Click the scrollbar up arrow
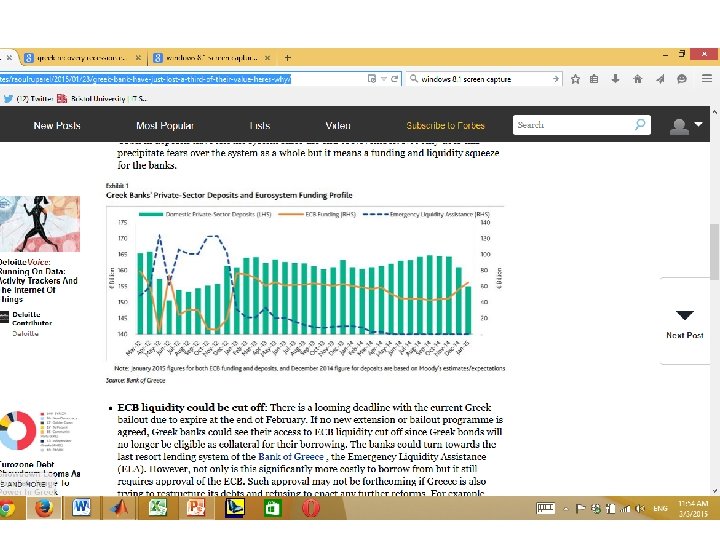The image size is (720, 540). click(714, 112)
